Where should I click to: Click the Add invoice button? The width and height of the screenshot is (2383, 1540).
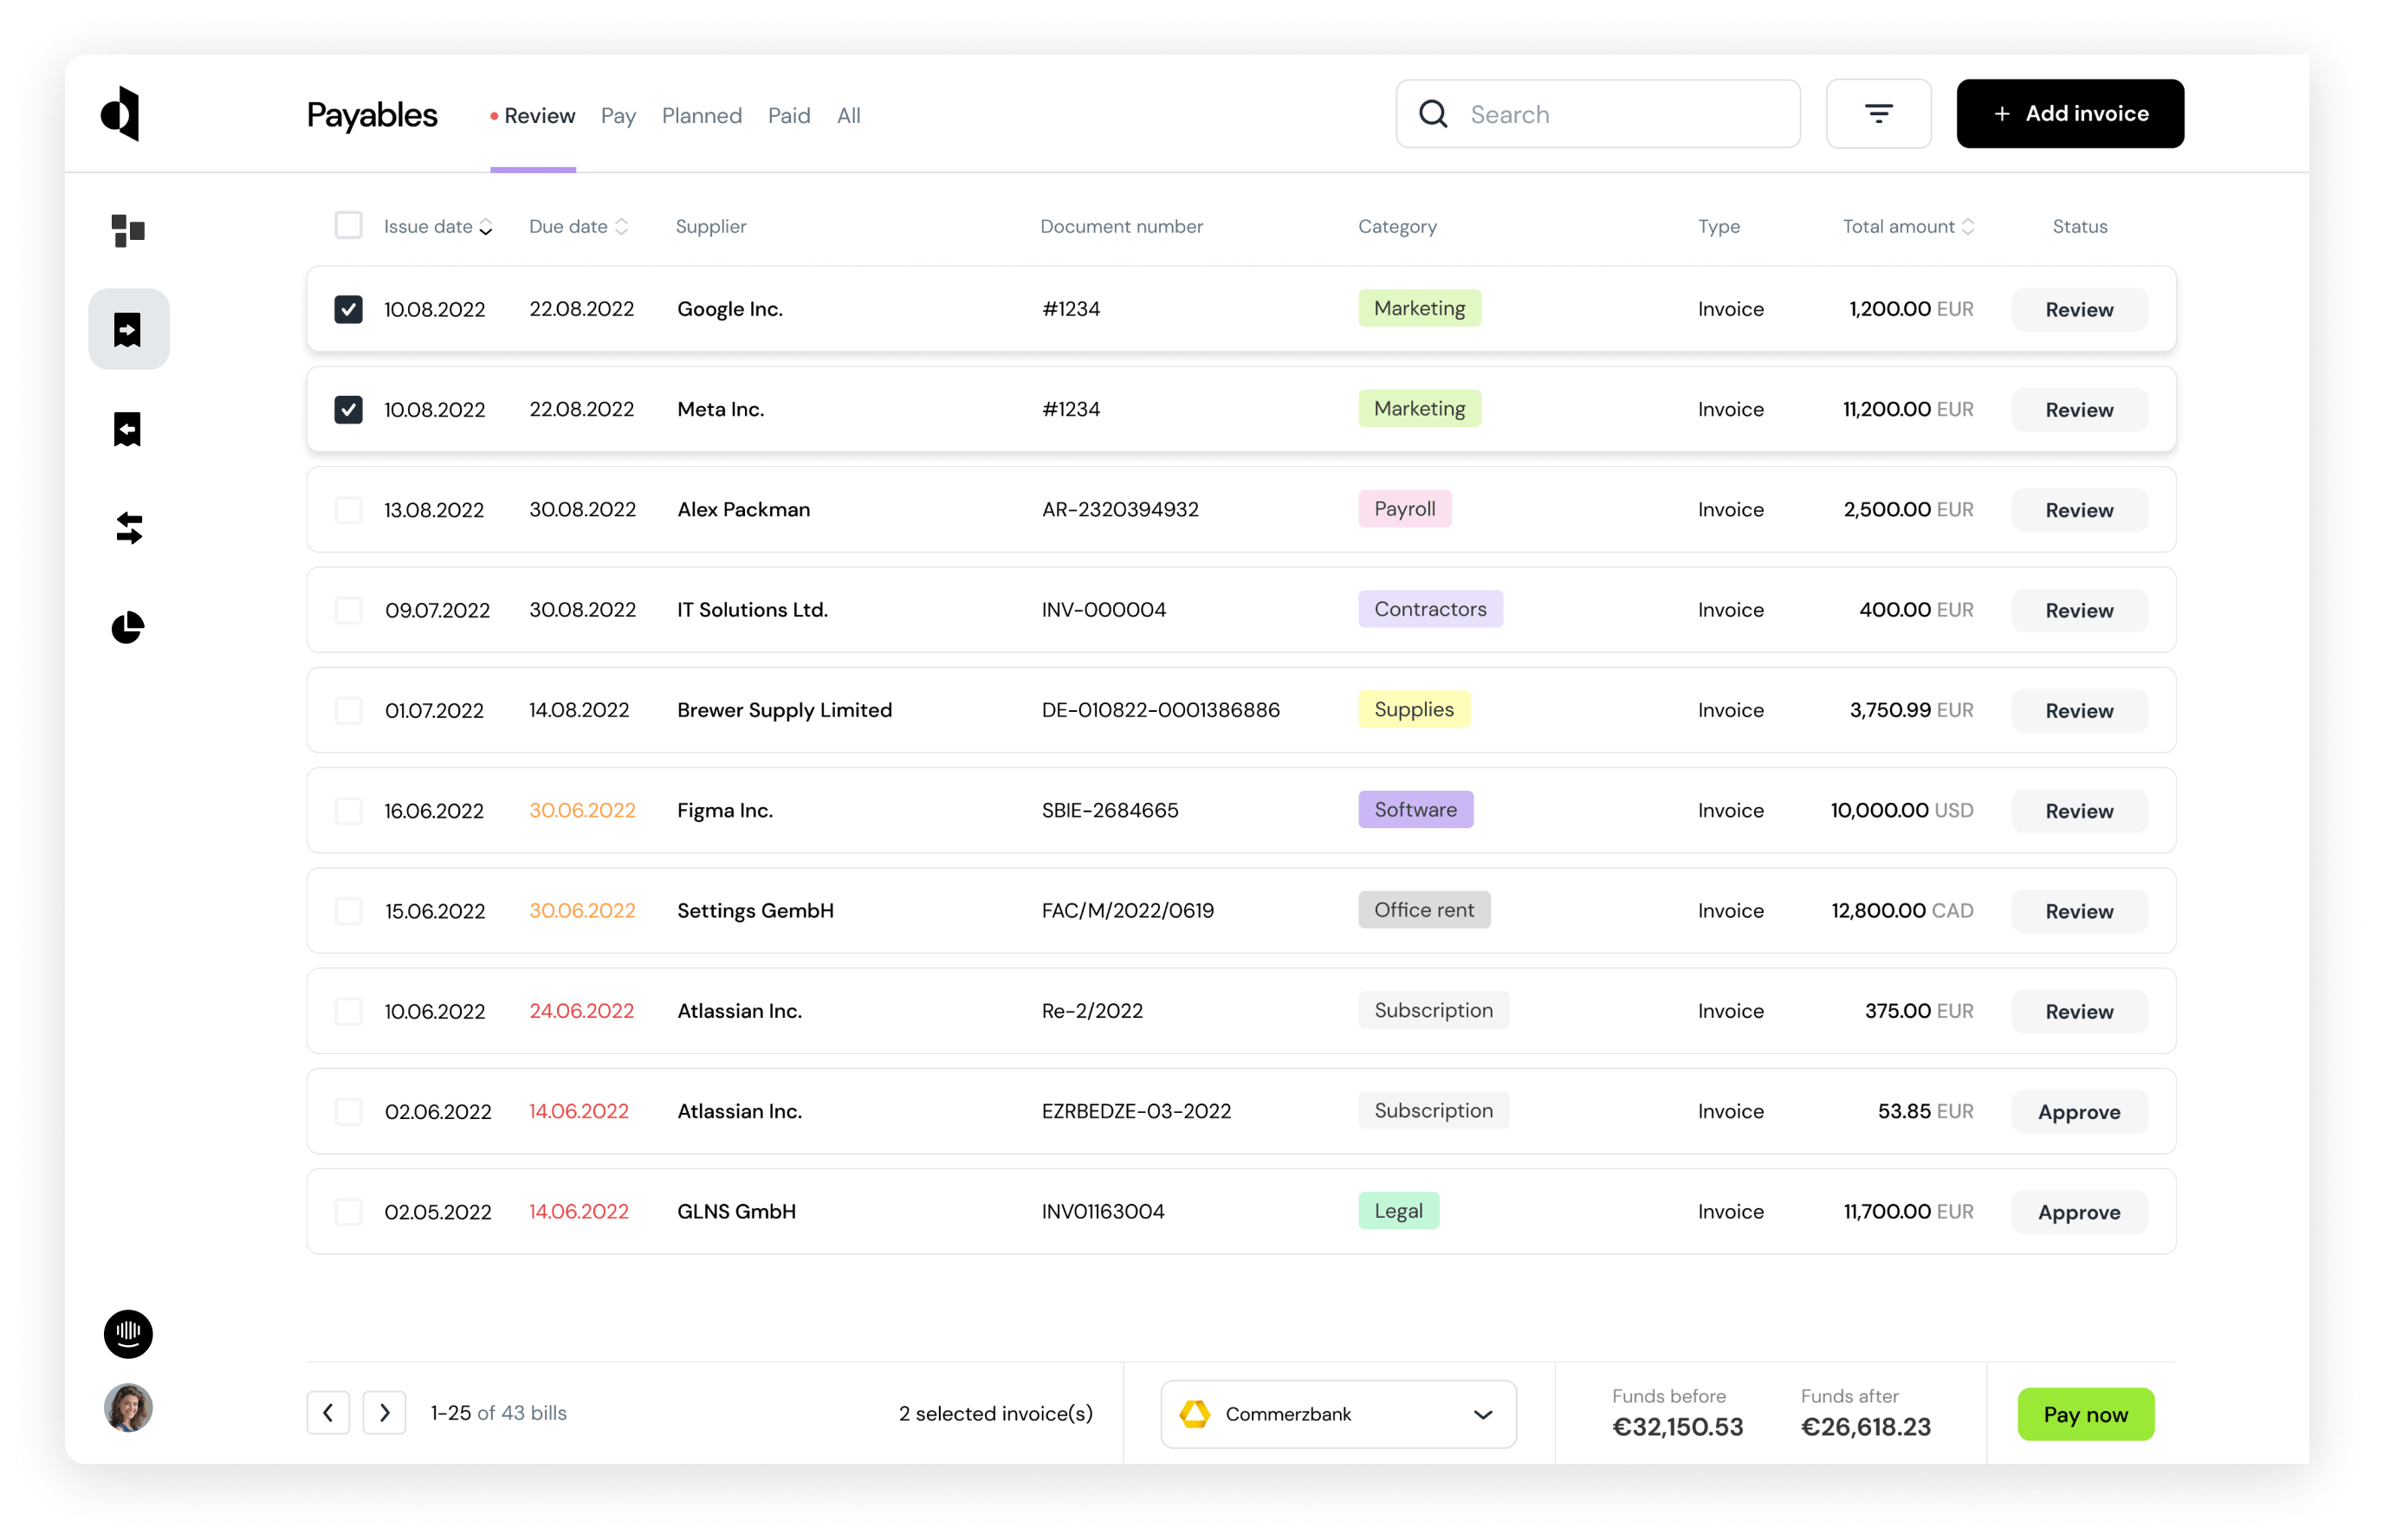[2070, 114]
